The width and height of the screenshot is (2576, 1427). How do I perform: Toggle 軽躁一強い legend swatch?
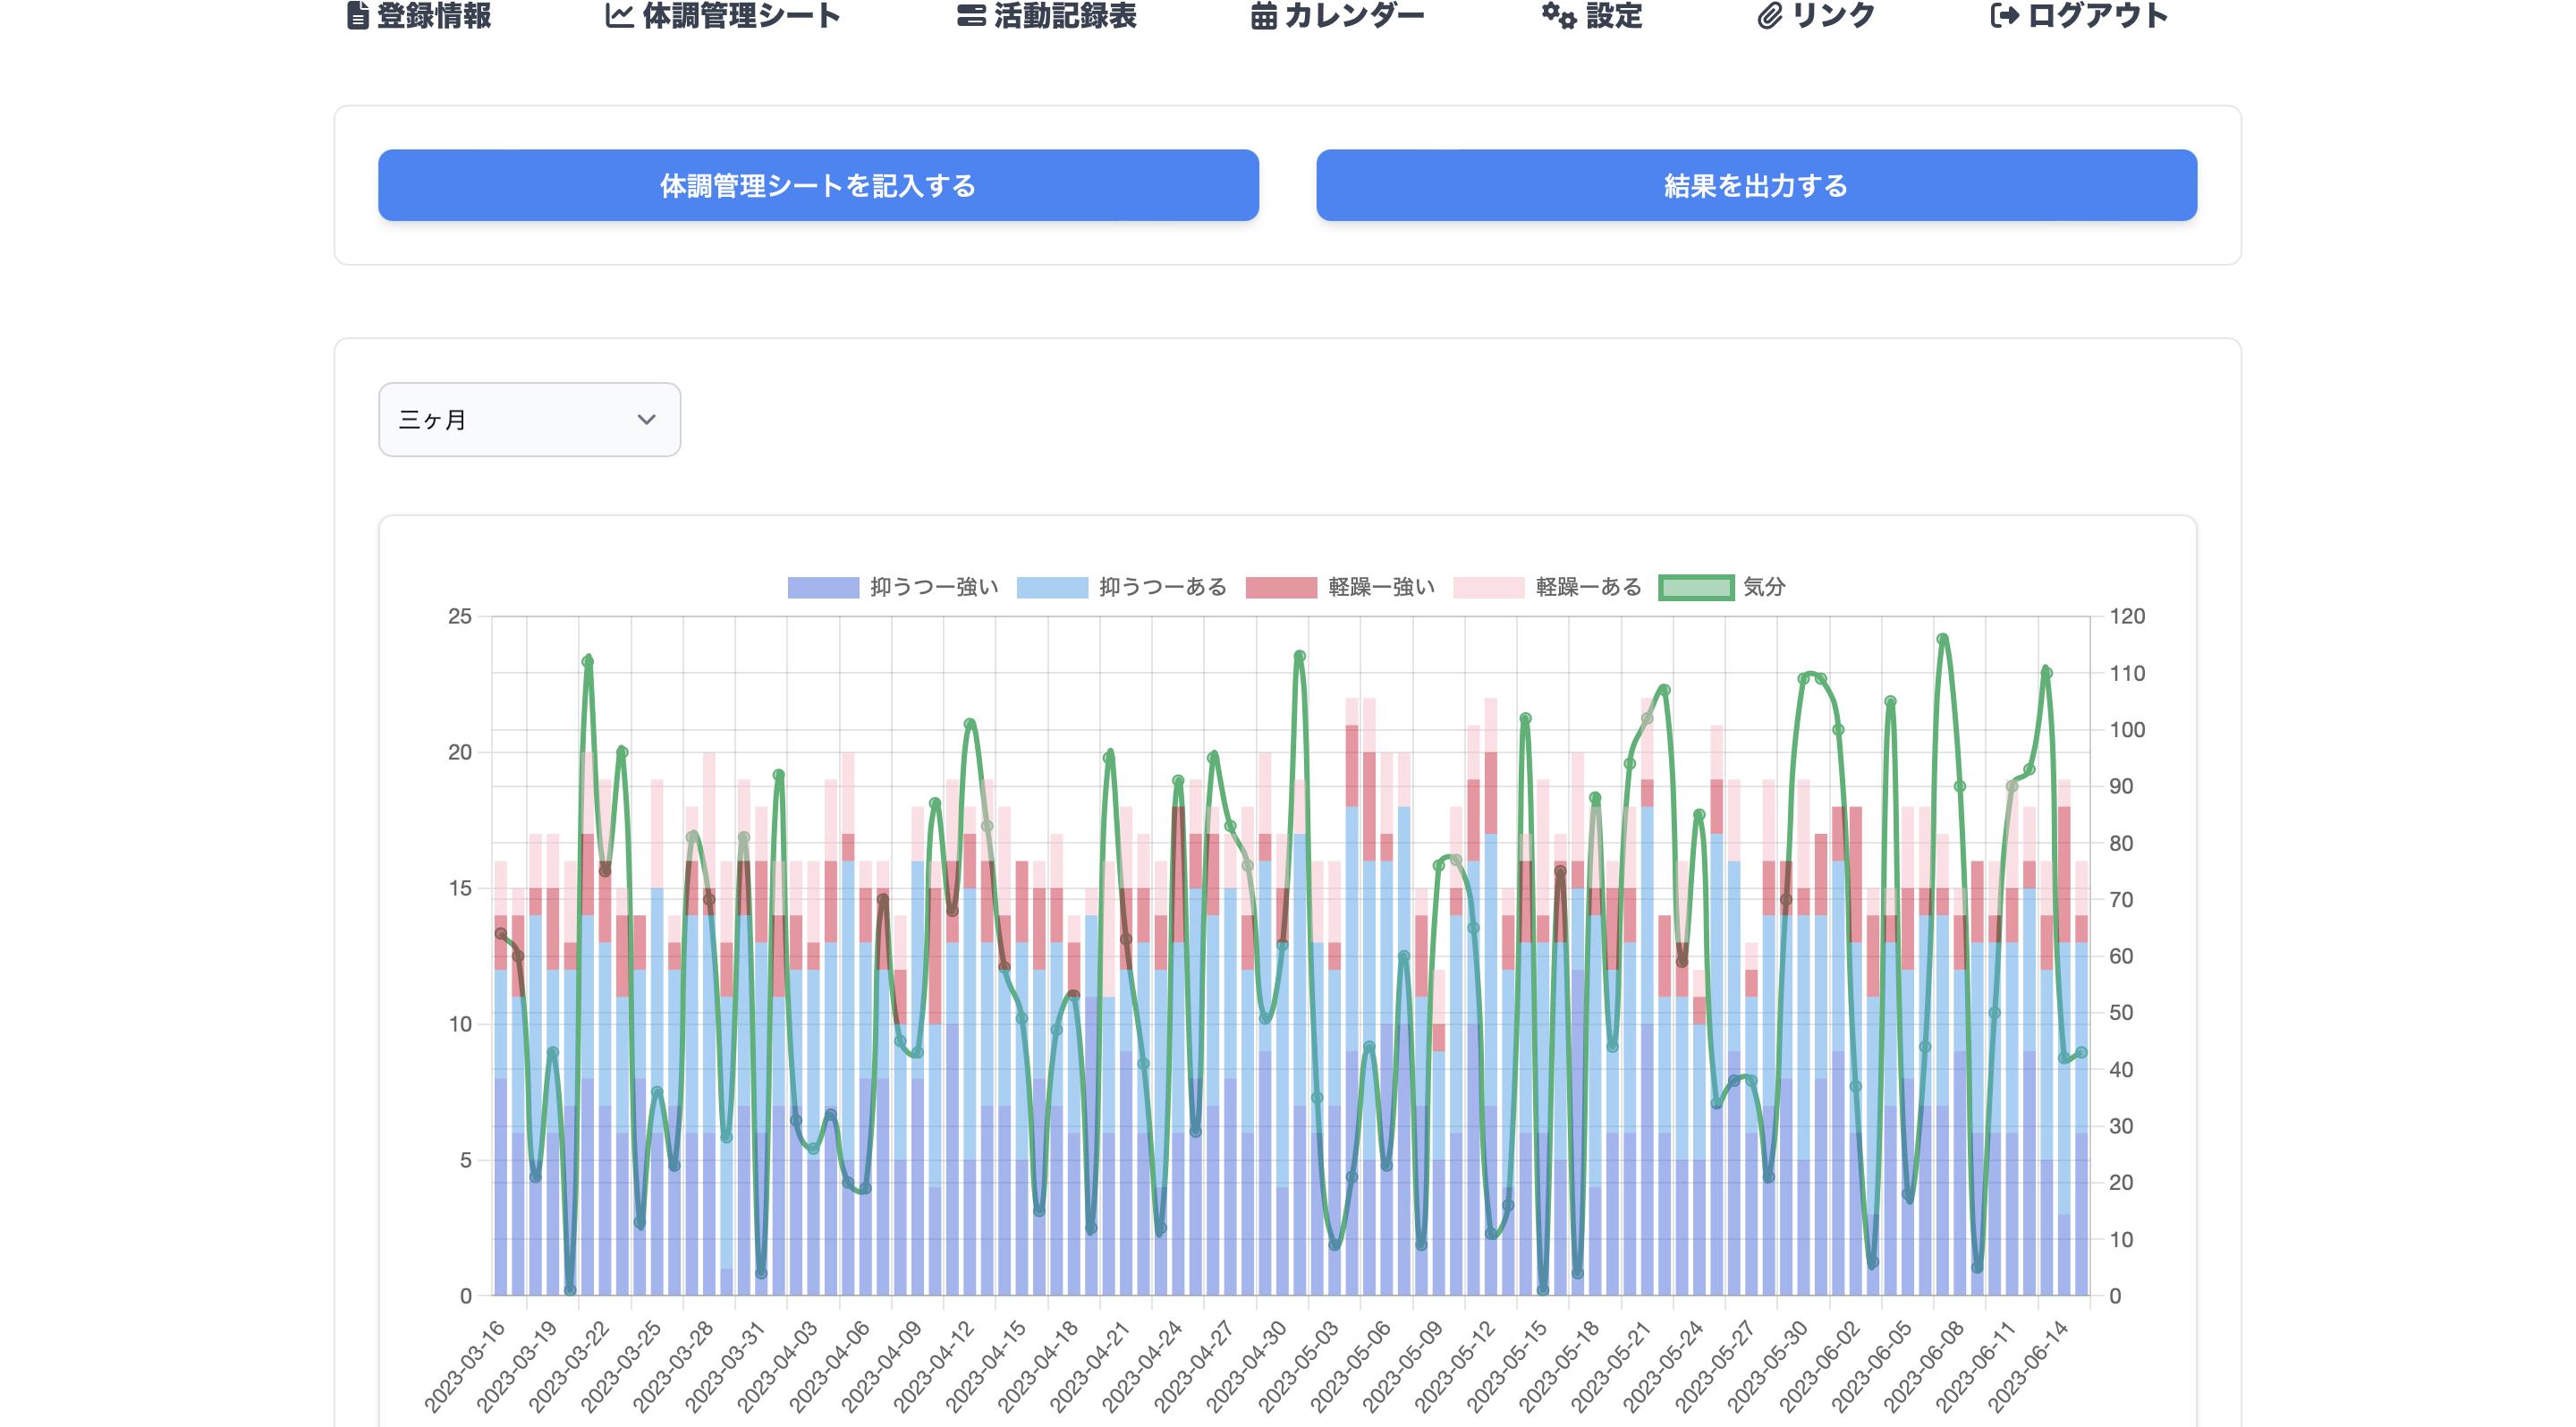[x=1281, y=587]
